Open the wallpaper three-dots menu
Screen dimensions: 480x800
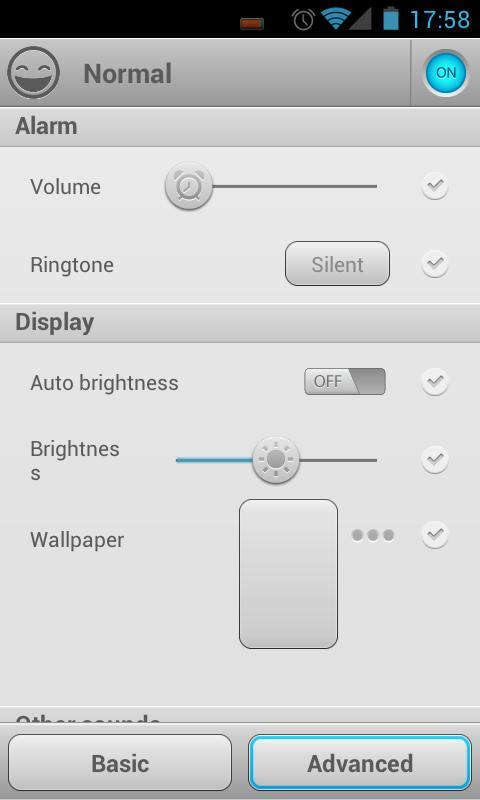tap(373, 535)
